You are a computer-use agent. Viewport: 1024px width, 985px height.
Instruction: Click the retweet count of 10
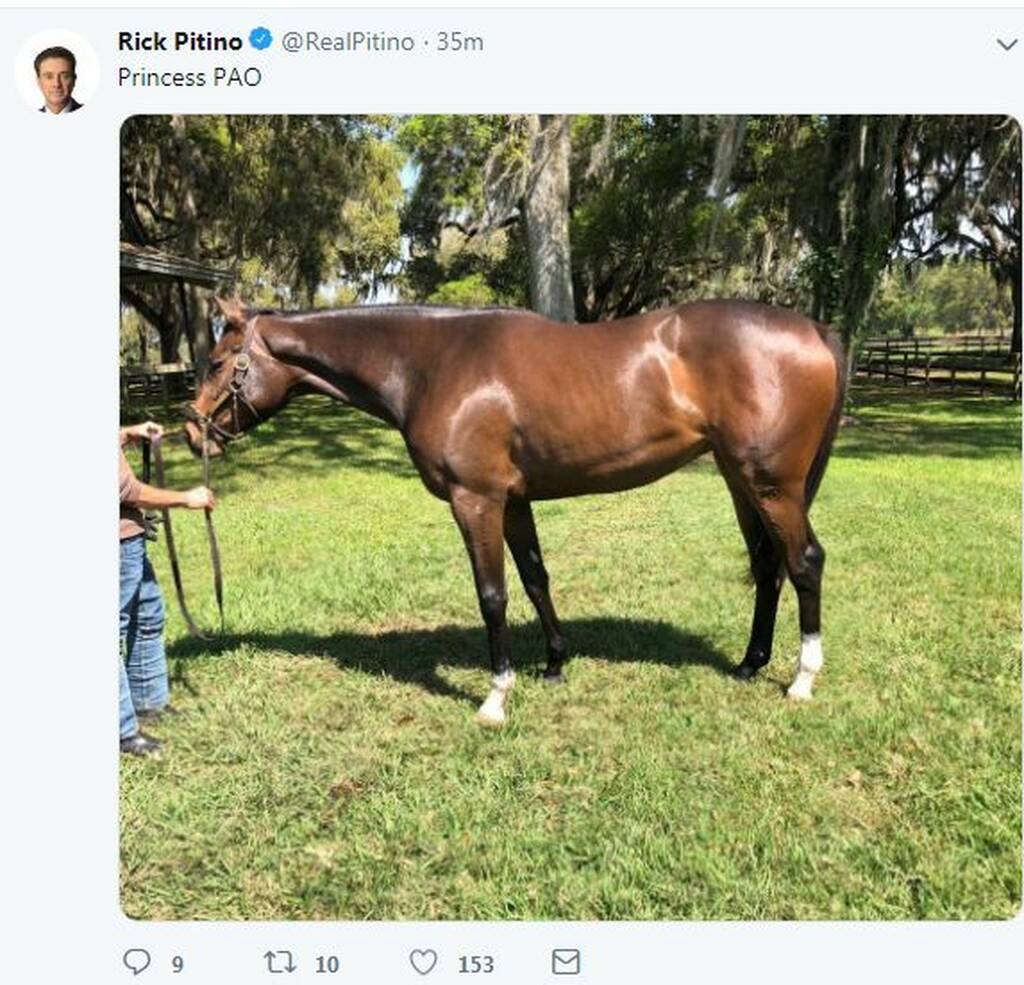point(327,964)
